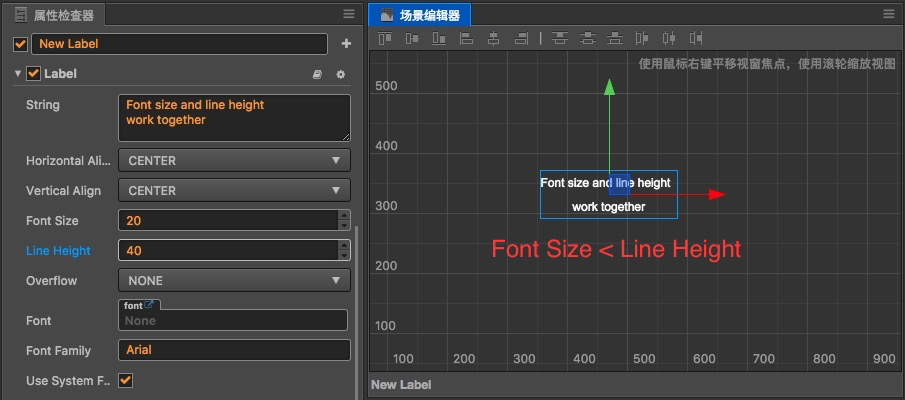Collapse the Label component section triangle
The image size is (905, 400).
pos(18,74)
